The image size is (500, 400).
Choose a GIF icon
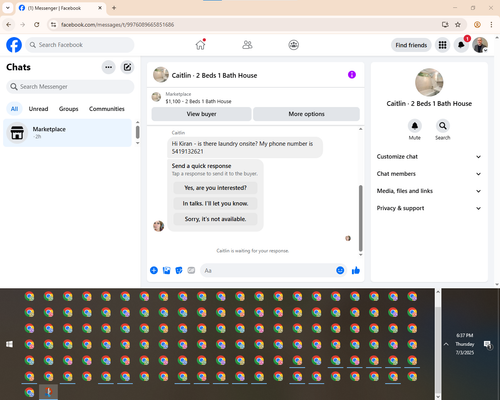191,270
